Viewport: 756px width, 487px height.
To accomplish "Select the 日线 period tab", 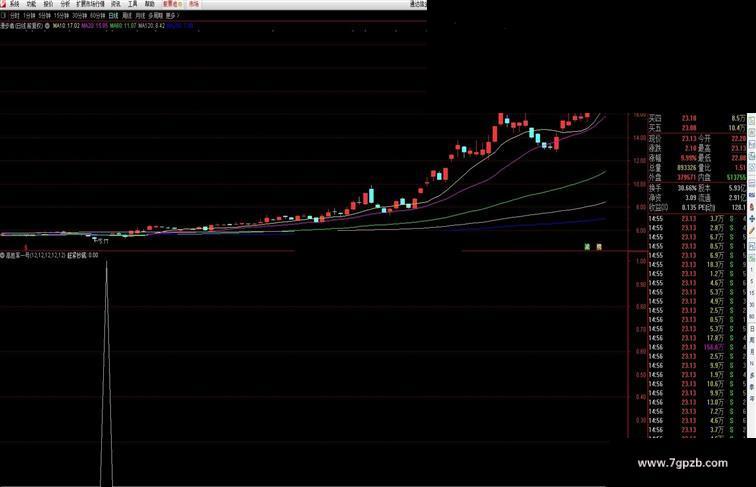I will click(x=113, y=16).
